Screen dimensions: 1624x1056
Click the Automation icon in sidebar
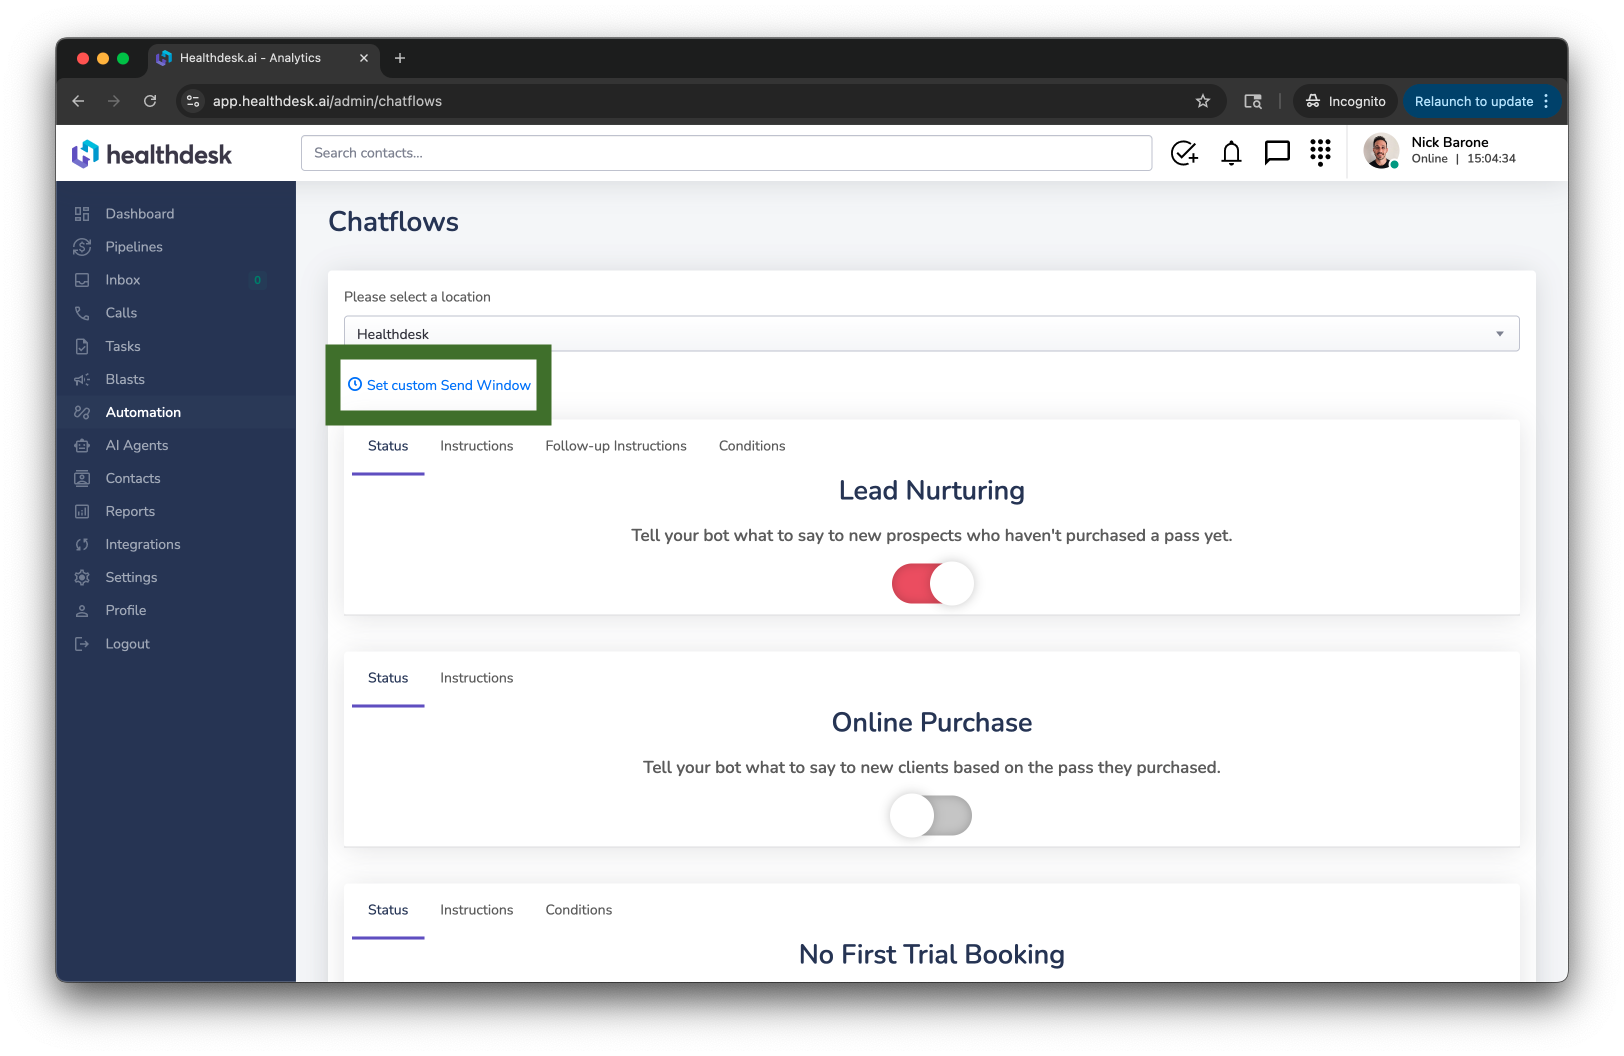pos(82,412)
